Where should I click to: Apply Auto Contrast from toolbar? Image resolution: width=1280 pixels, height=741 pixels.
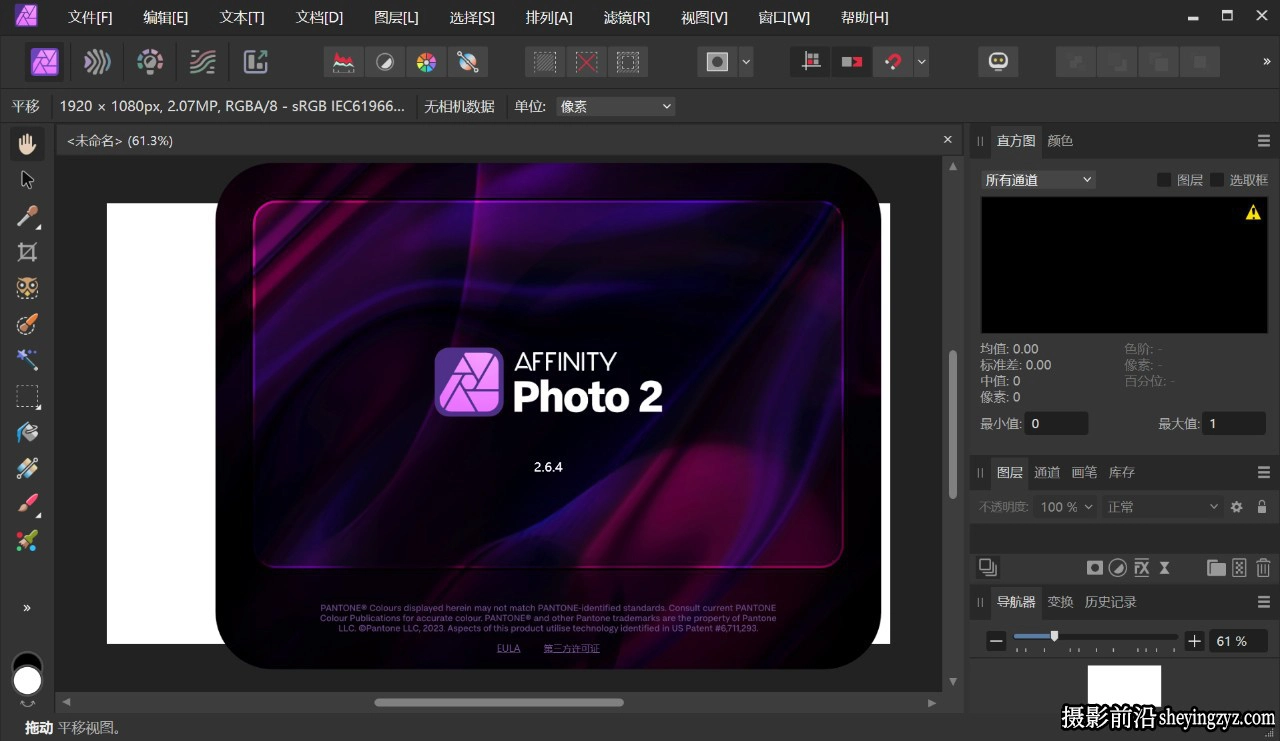(x=385, y=62)
